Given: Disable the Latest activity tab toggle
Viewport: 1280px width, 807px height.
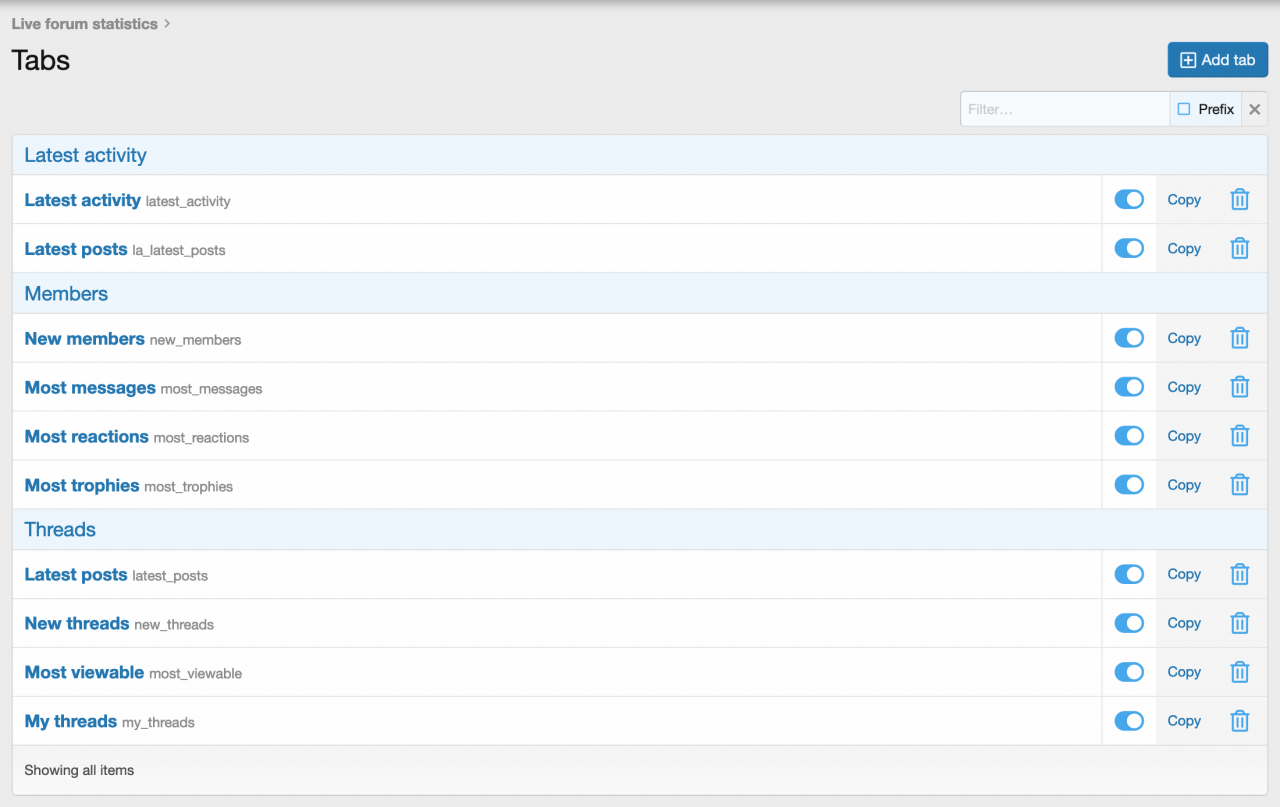Looking at the screenshot, I should tap(1129, 200).
